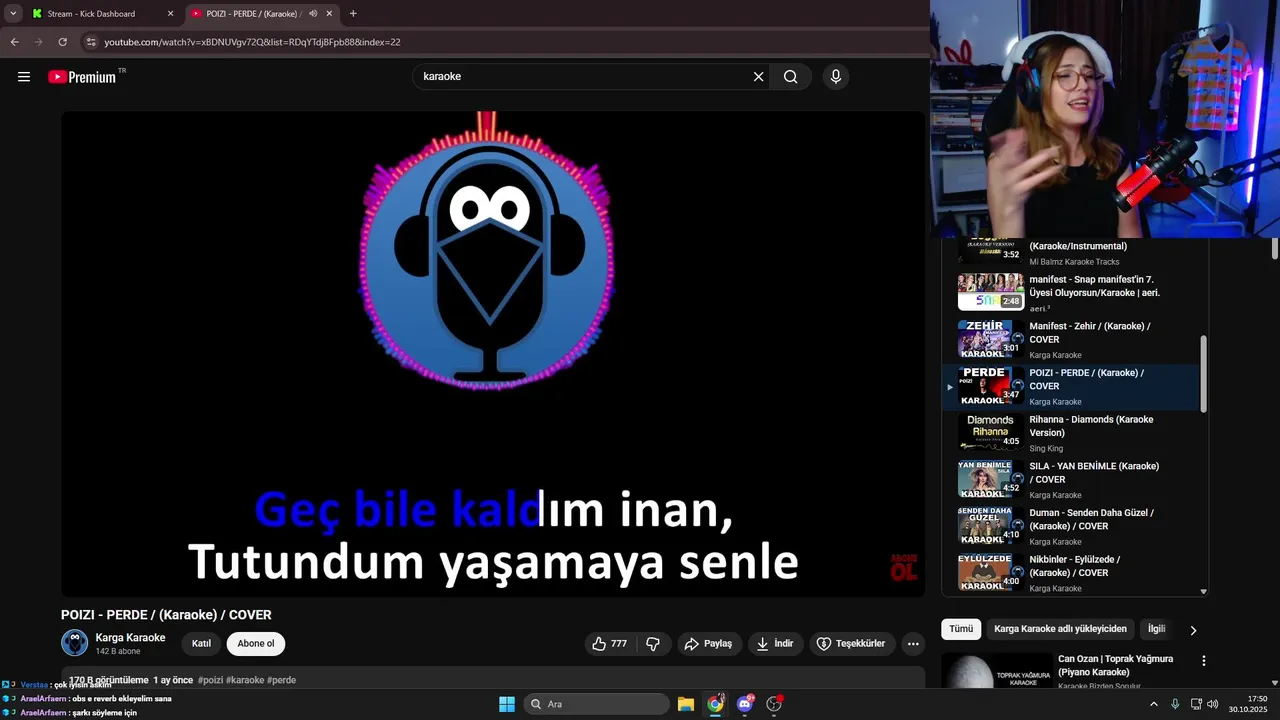Open Discord from taskbar
Image resolution: width=1280 pixels, height=720 pixels.
[745, 704]
